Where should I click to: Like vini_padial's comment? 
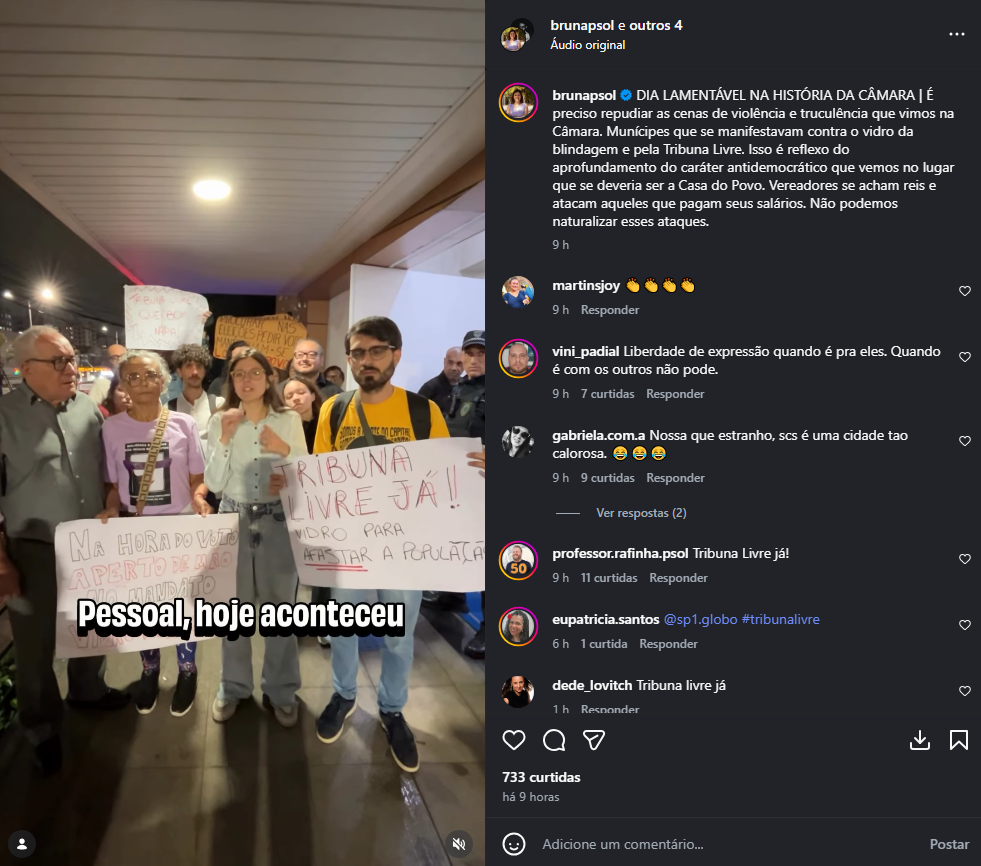coord(965,357)
